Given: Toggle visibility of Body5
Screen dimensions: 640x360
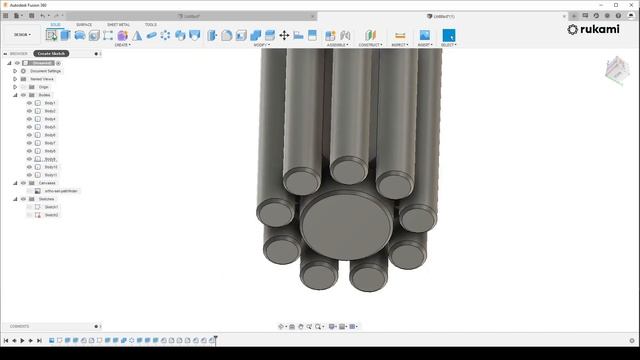Looking at the screenshot, I should [29, 127].
